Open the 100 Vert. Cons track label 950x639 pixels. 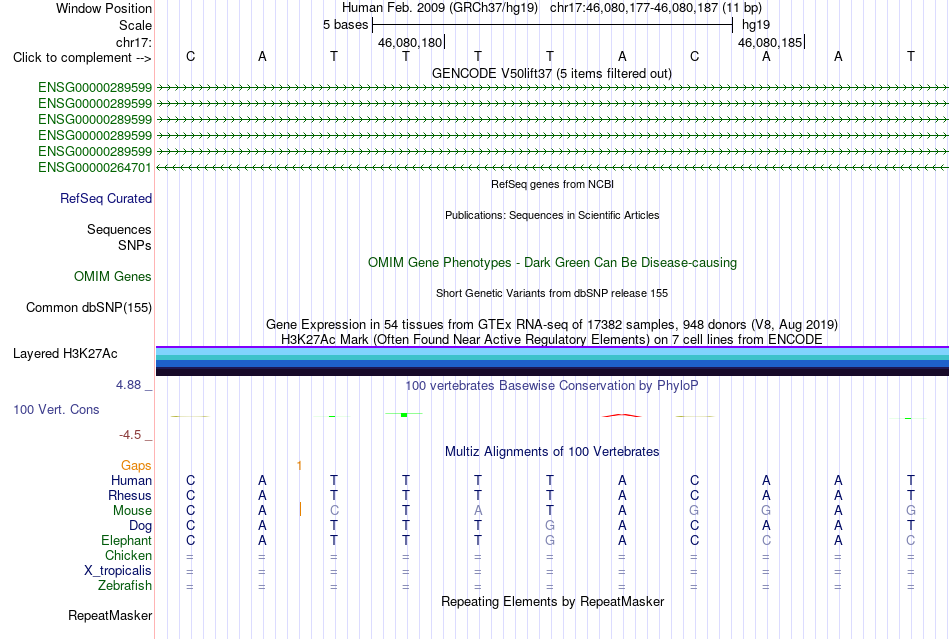point(56,409)
